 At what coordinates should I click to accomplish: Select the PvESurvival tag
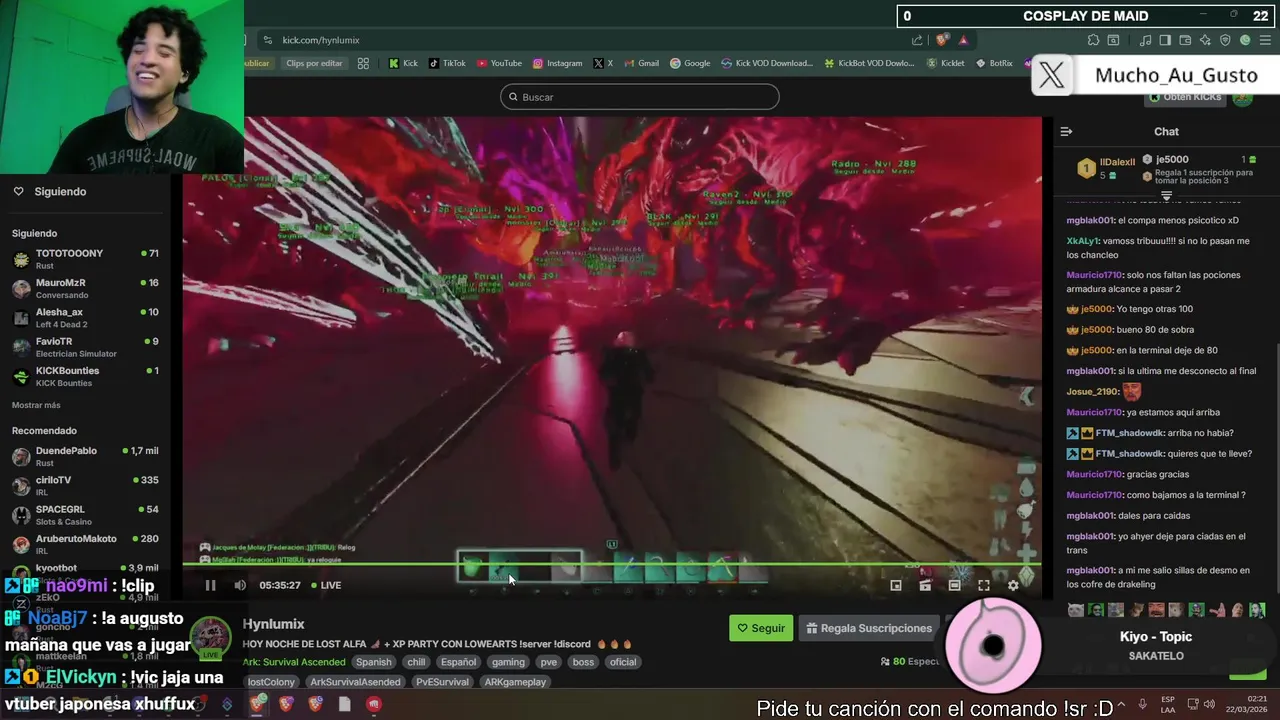(442, 682)
